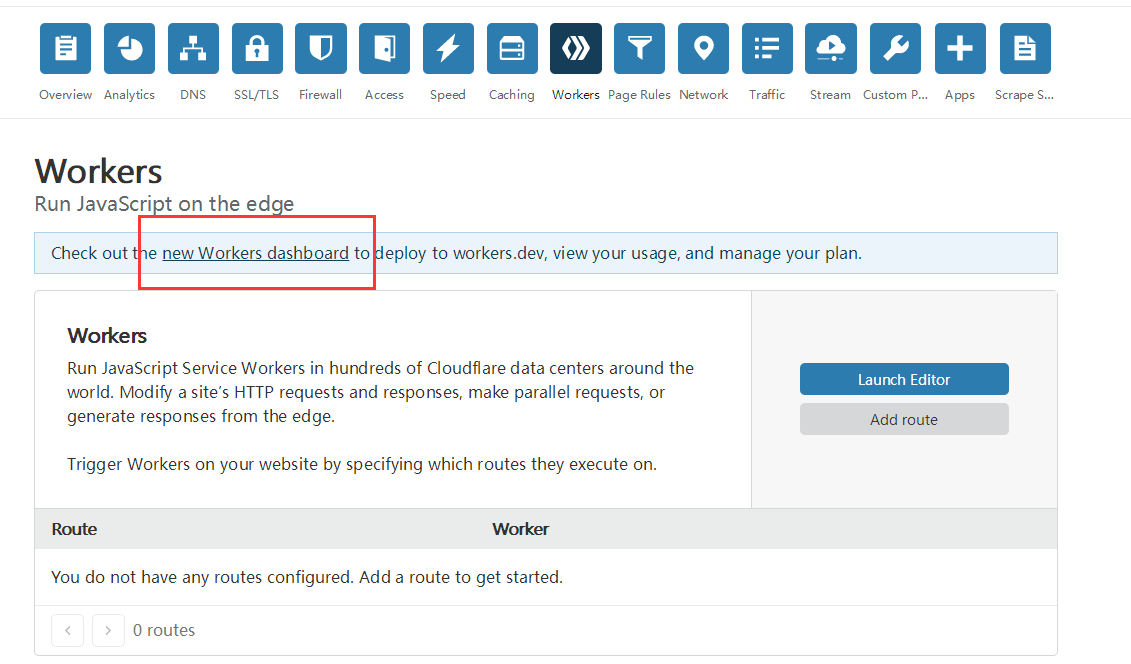Open the Page Rules funnel icon
The height and width of the screenshot is (664, 1131).
pos(639,49)
